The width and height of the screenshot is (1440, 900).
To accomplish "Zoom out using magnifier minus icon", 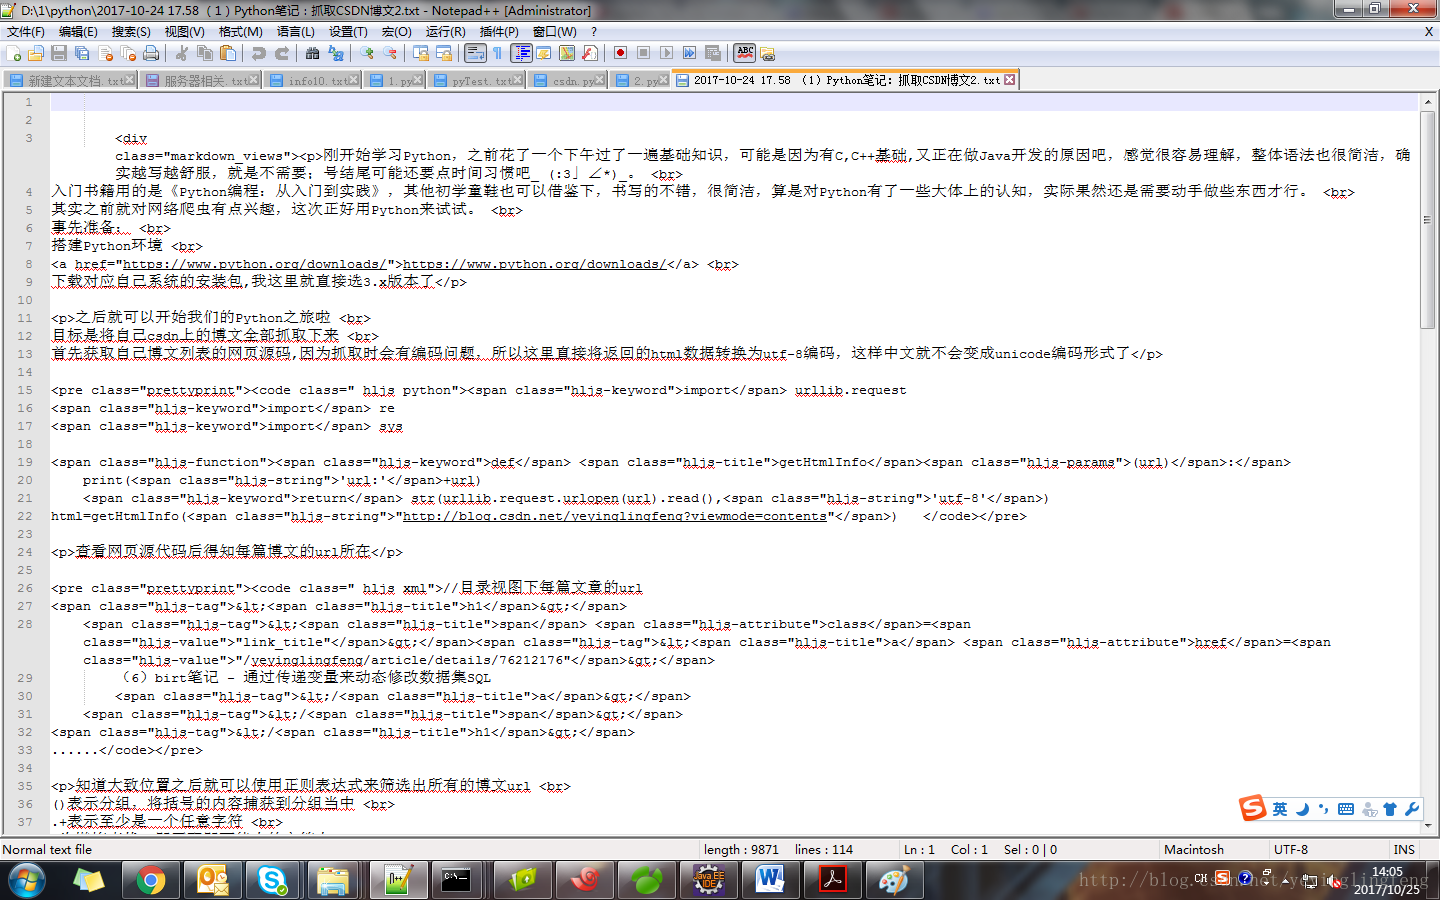I will tap(390, 53).
